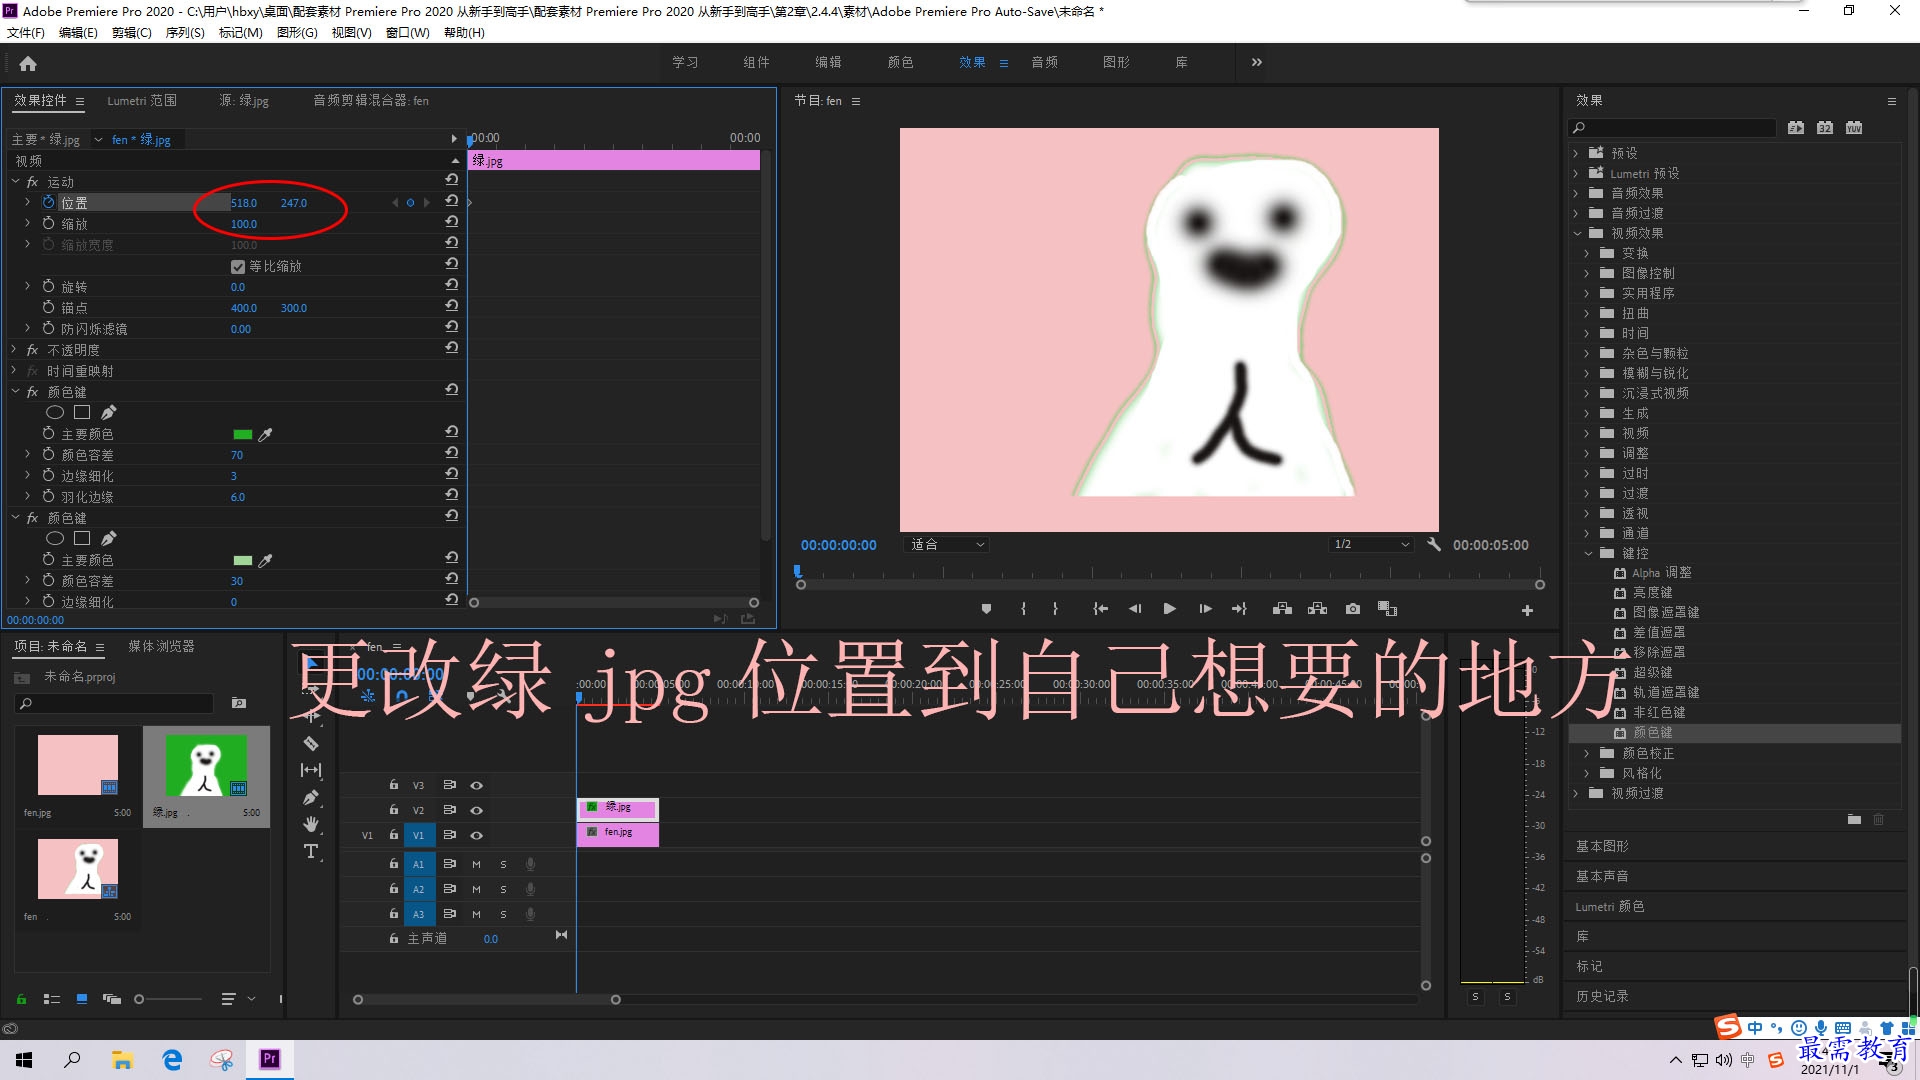Viewport: 1920px width, 1080px height.
Task: Click light green 主要颜色 swatch in second 颜色键
Action: point(242,560)
